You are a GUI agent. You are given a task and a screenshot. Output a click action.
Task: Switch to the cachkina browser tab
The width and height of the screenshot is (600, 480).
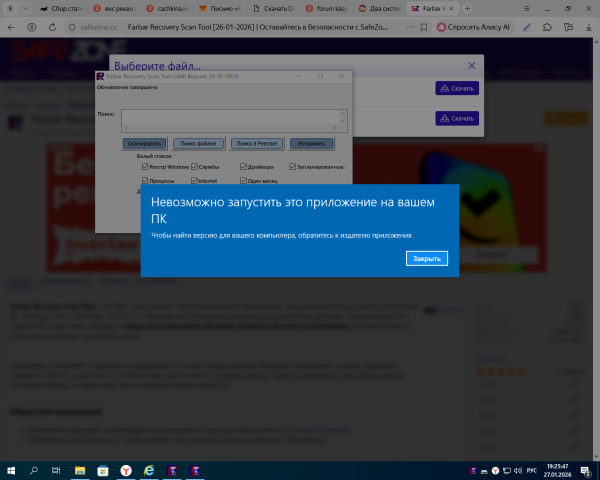[x=167, y=8]
